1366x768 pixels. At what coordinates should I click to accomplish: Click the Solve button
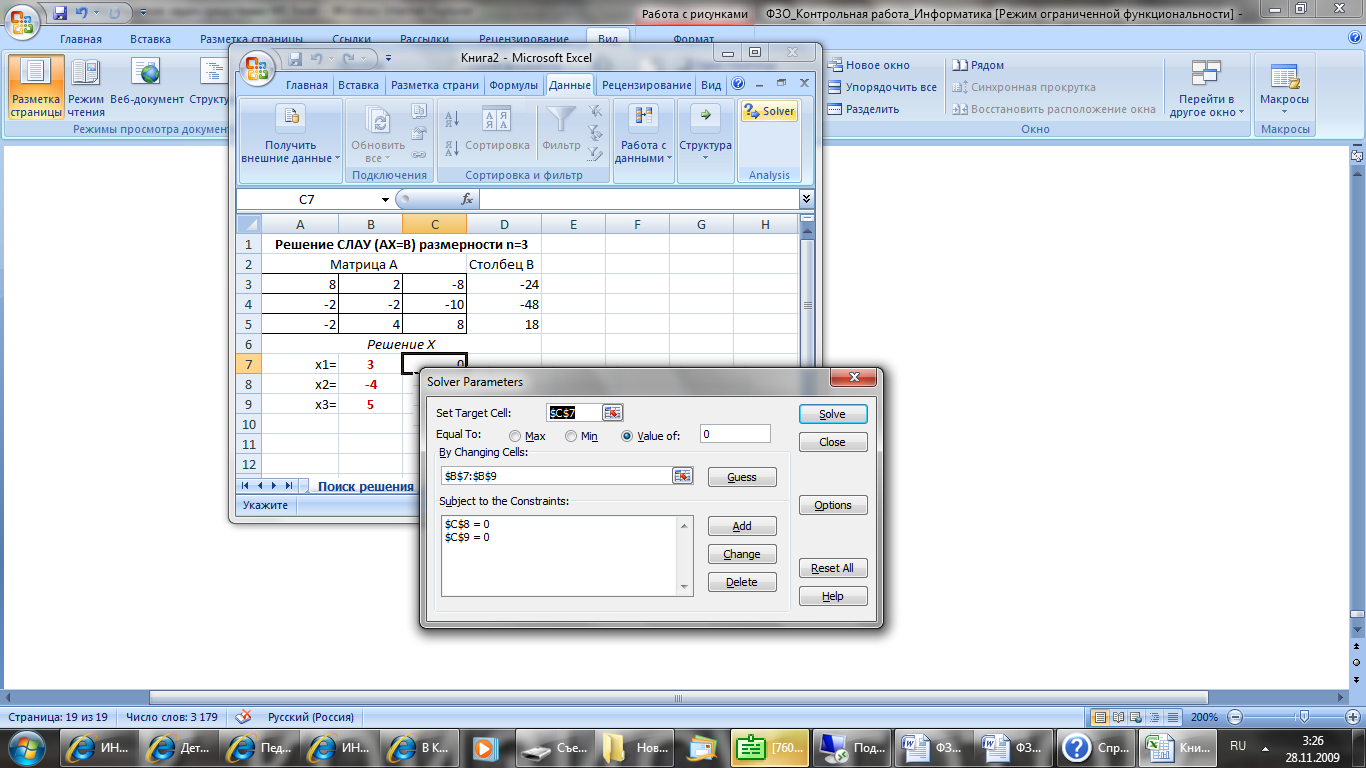[x=832, y=414]
